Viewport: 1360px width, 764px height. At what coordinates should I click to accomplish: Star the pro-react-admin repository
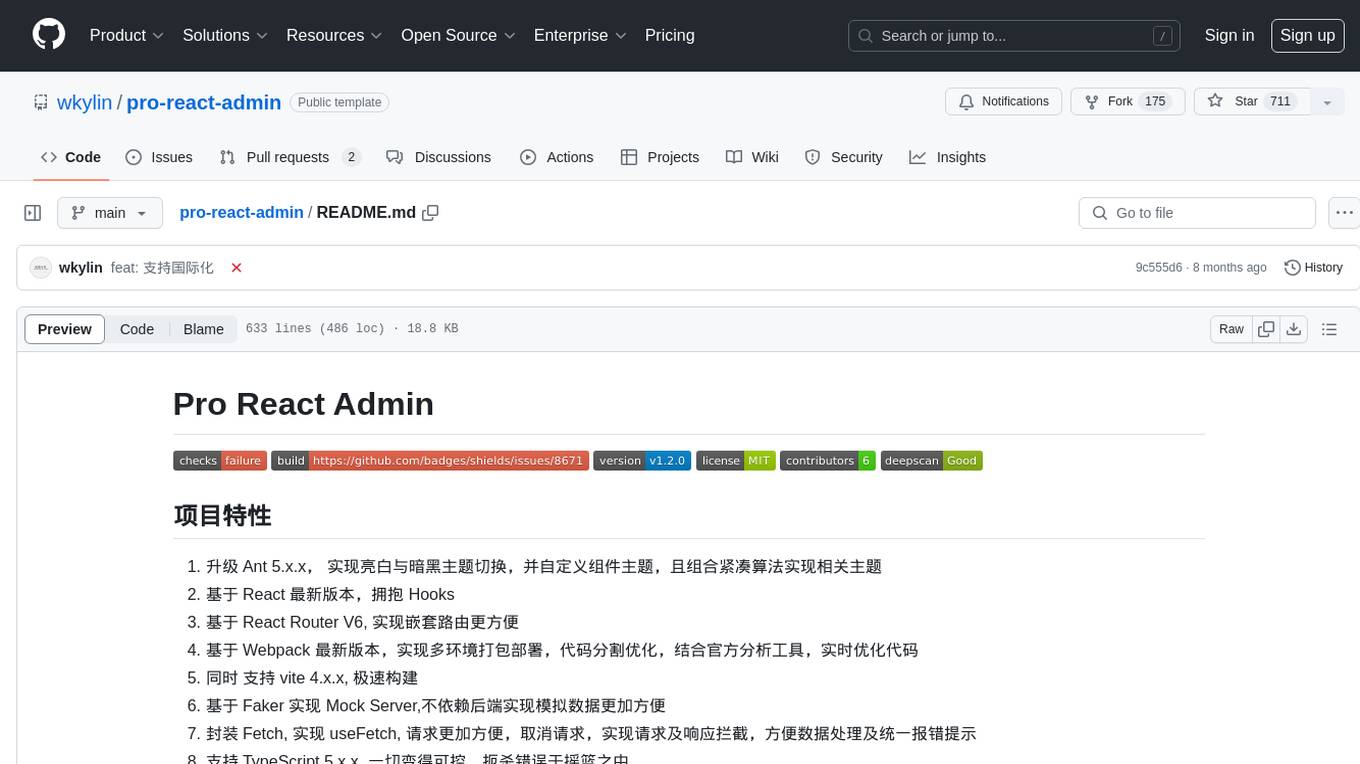coord(1251,102)
